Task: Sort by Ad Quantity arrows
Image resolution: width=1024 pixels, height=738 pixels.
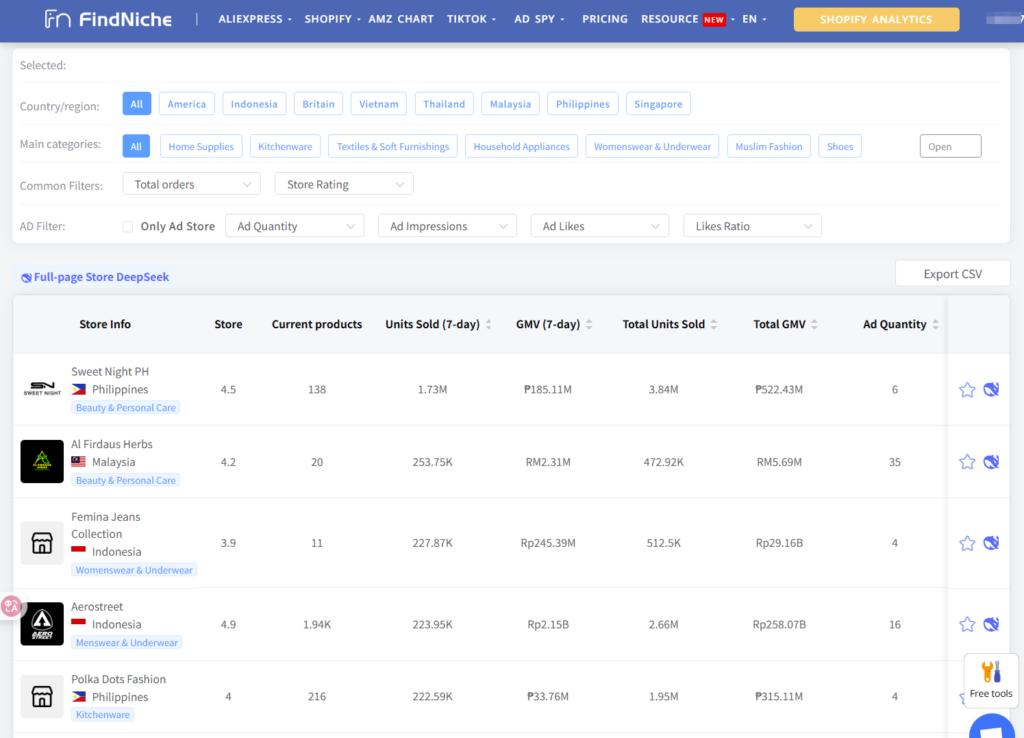Action: click(935, 325)
